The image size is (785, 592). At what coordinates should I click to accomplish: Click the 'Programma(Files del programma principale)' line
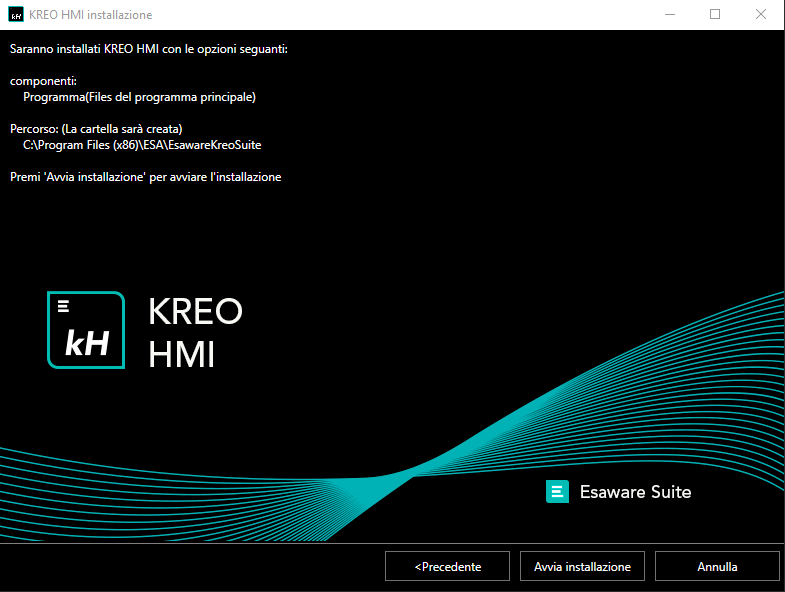(140, 97)
